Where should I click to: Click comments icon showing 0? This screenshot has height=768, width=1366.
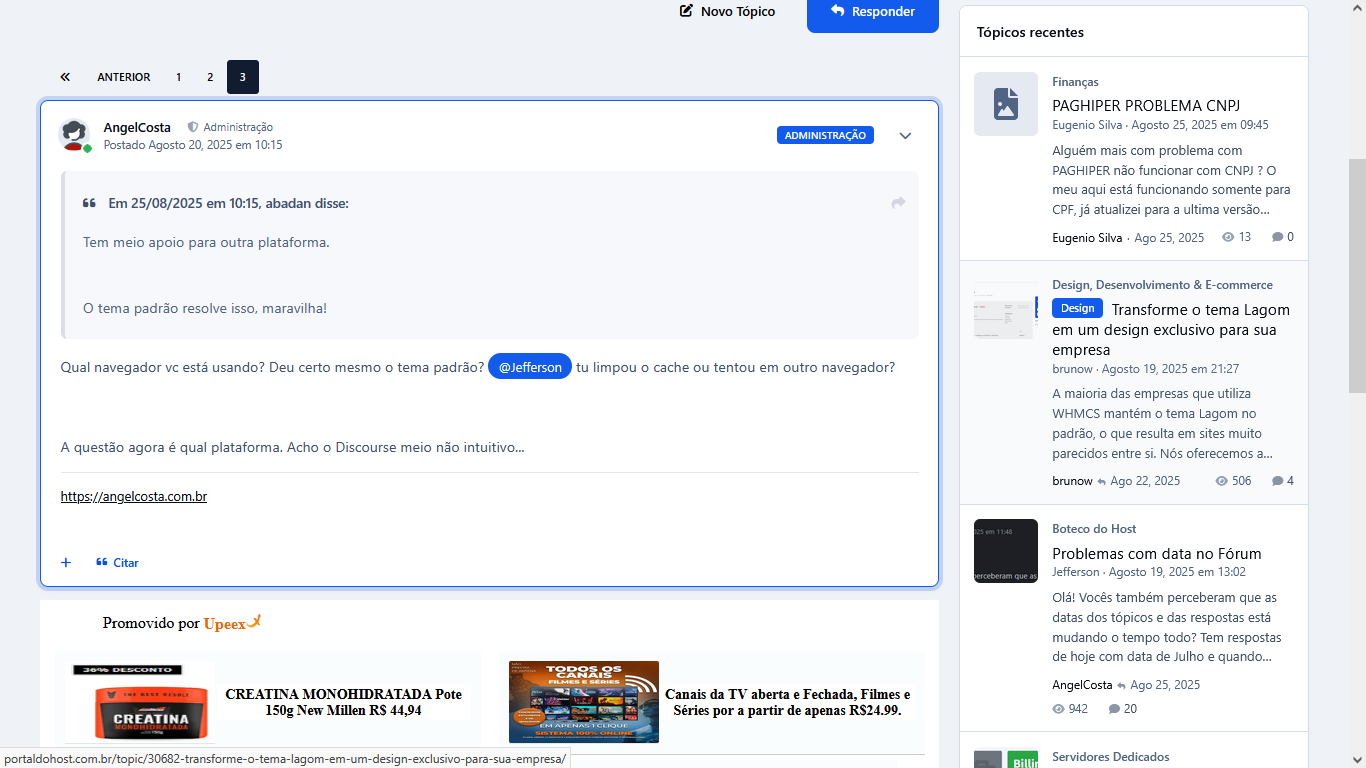point(1277,237)
